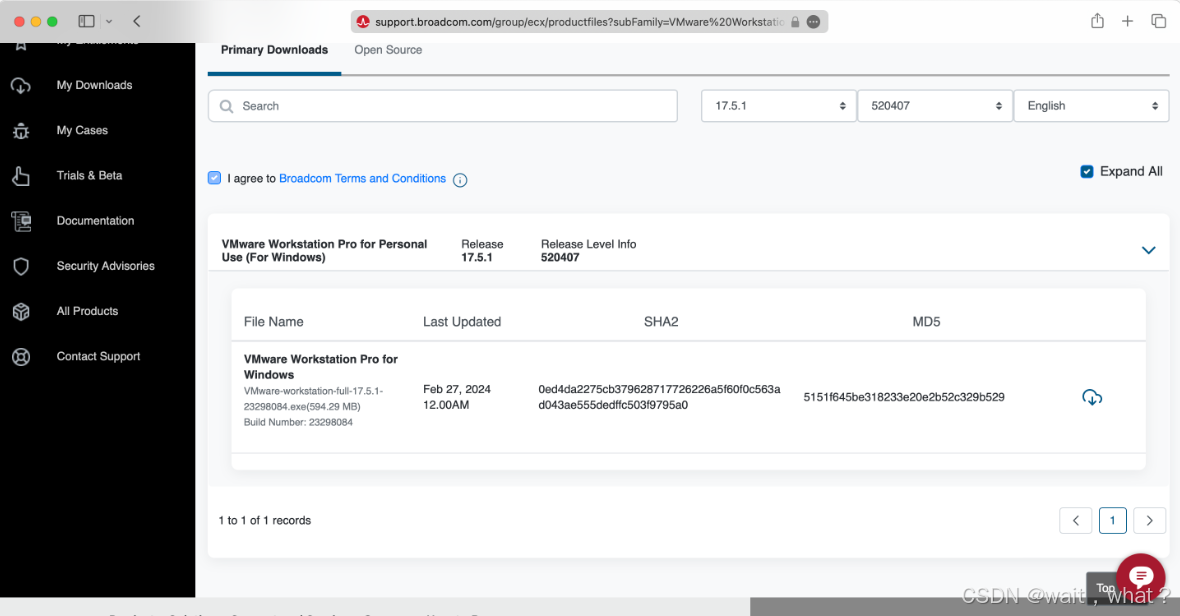Screen dimensions: 1180x616
Task: Click the Contact Support lifebuoy icon
Action: click(x=21, y=357)
